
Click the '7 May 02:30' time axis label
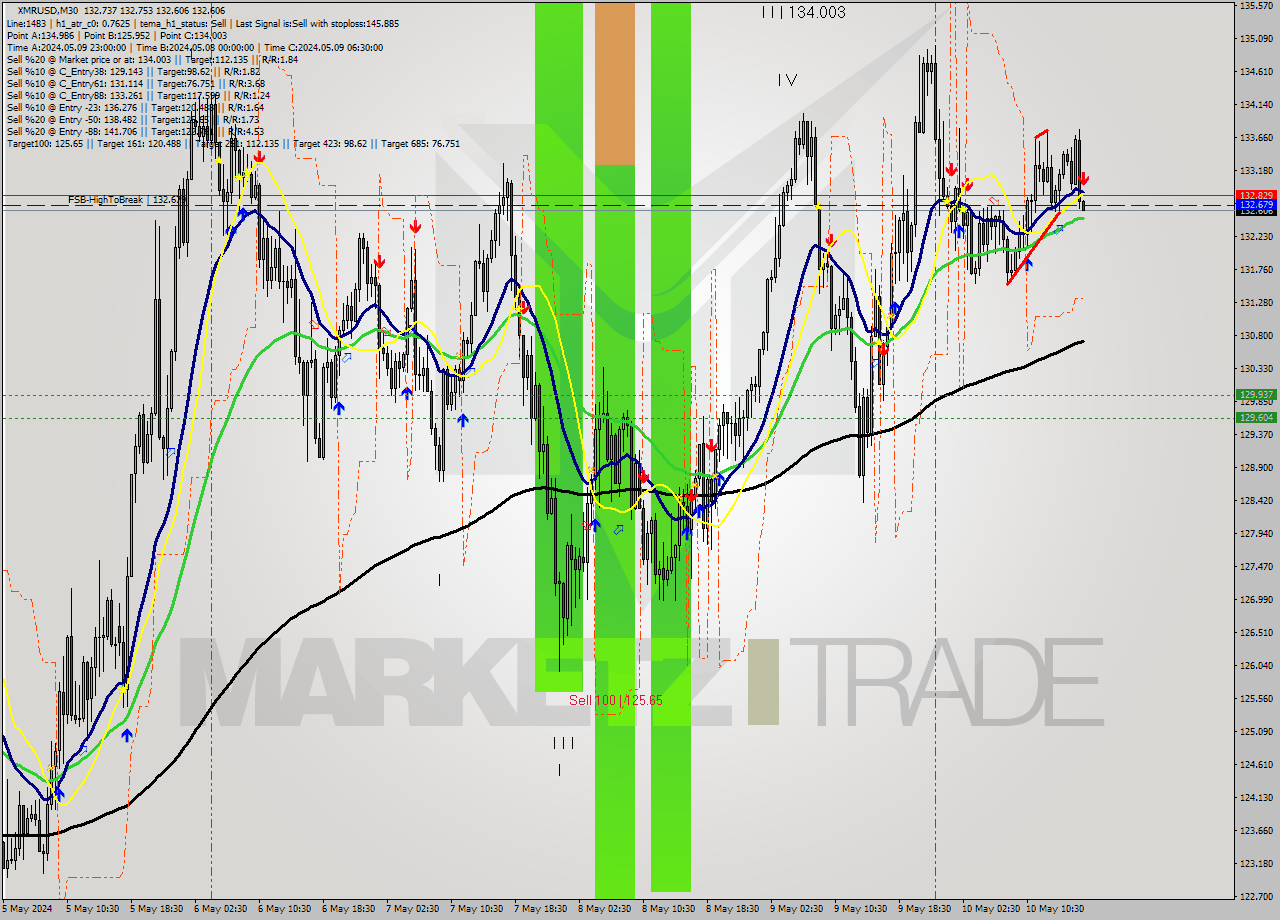412,909
